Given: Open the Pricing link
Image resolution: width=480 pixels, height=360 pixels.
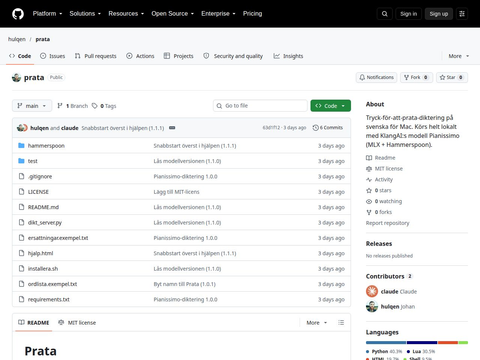Looking at the screenshot, I should pyautogui.click(x=252, y=14).
